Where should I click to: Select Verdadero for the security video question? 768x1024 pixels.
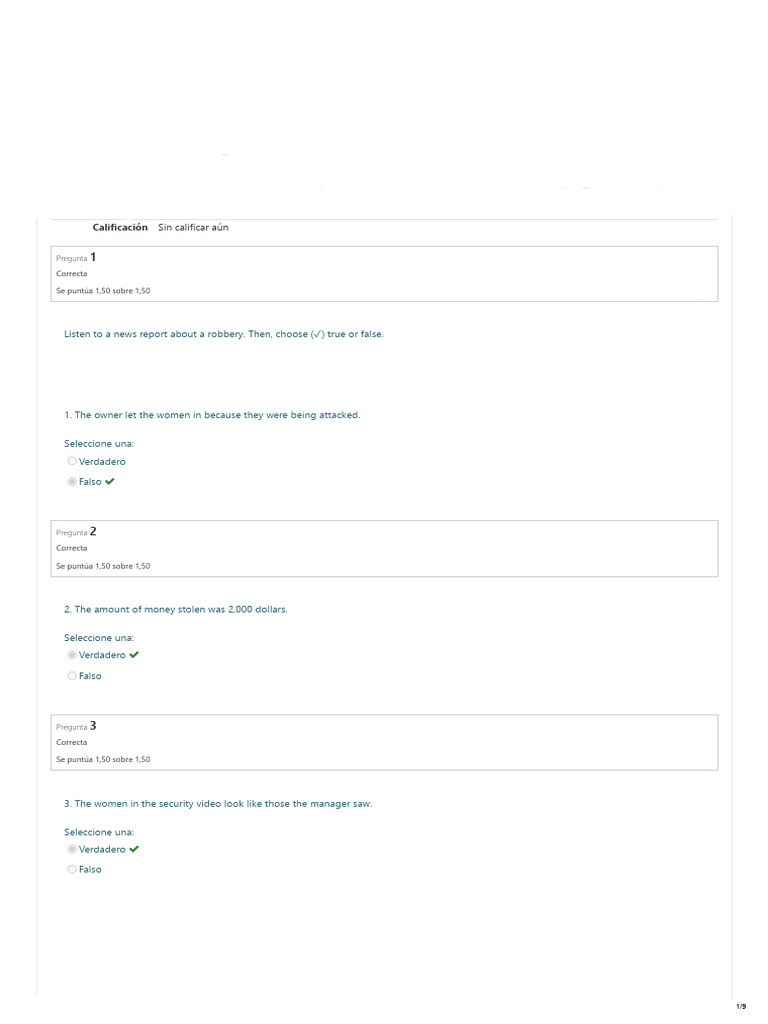point(72,849)
